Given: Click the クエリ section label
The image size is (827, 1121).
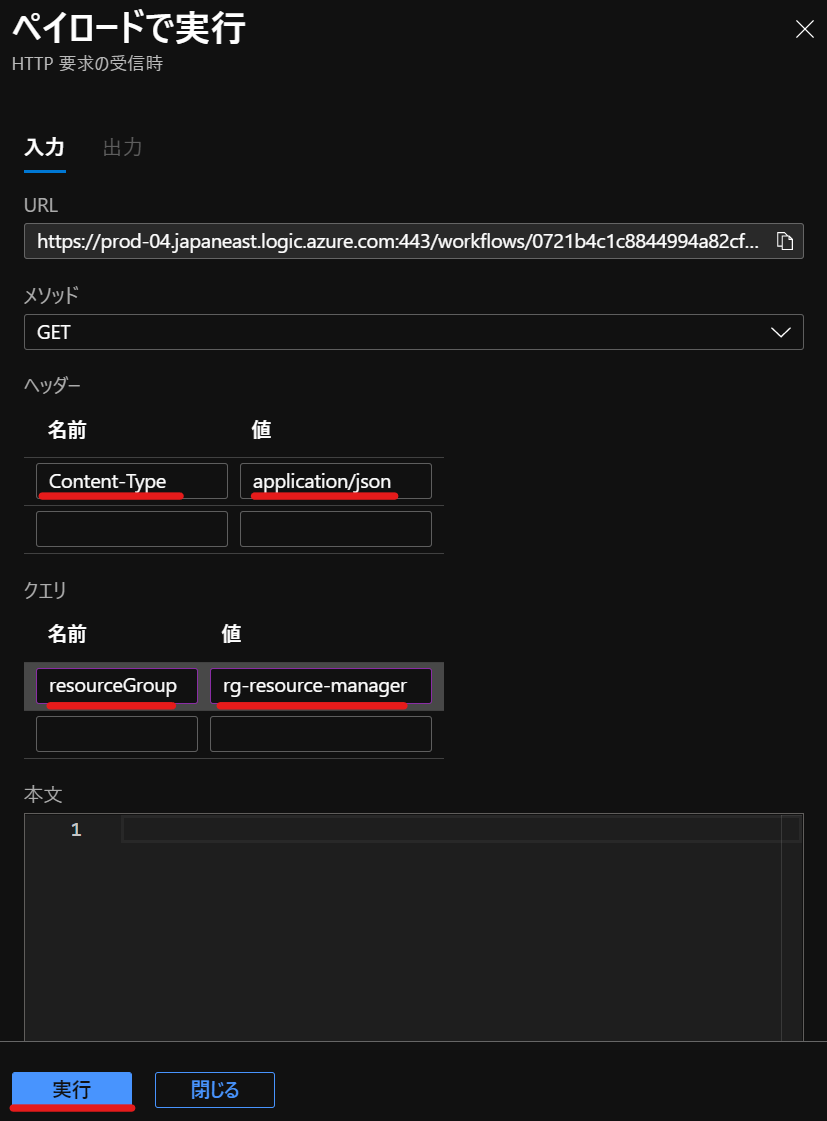Looking at the screenshot, I should (46, 590).
